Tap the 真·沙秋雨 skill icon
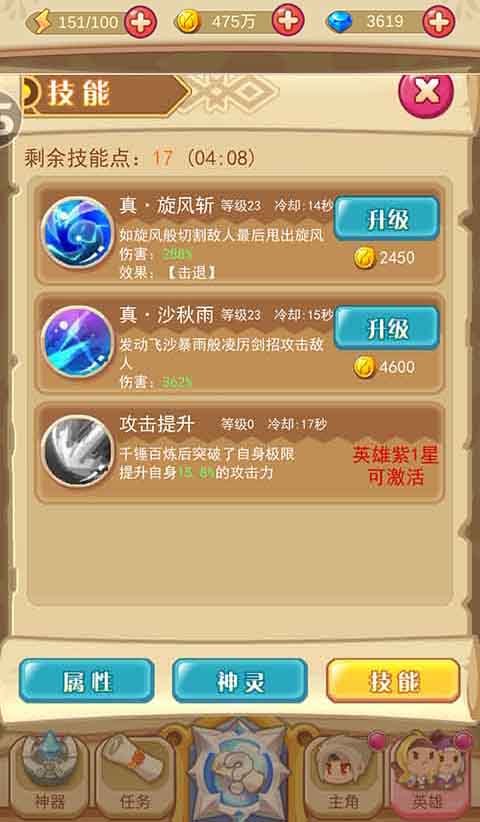 point(77,342)
